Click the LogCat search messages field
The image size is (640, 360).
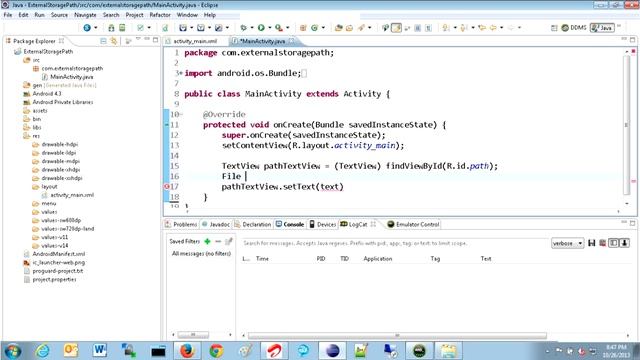(394, 243)
